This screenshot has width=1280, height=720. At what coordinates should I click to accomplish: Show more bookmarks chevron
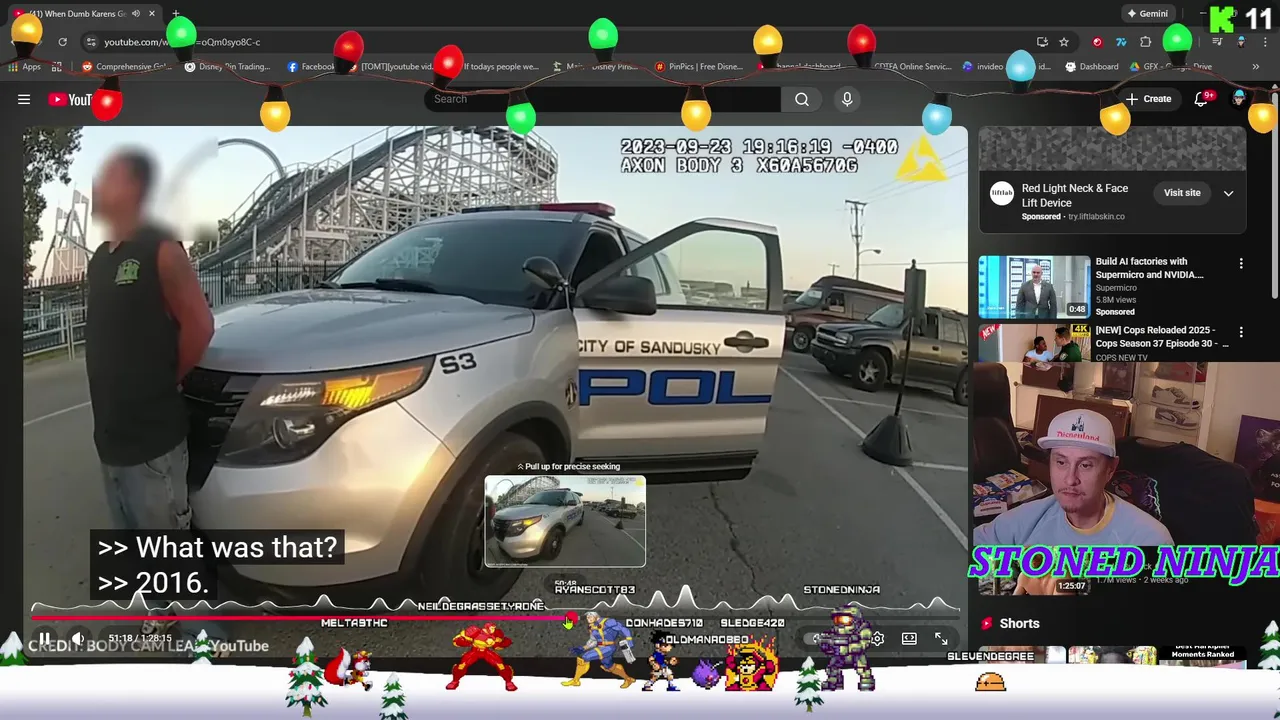pos(1255,67)
